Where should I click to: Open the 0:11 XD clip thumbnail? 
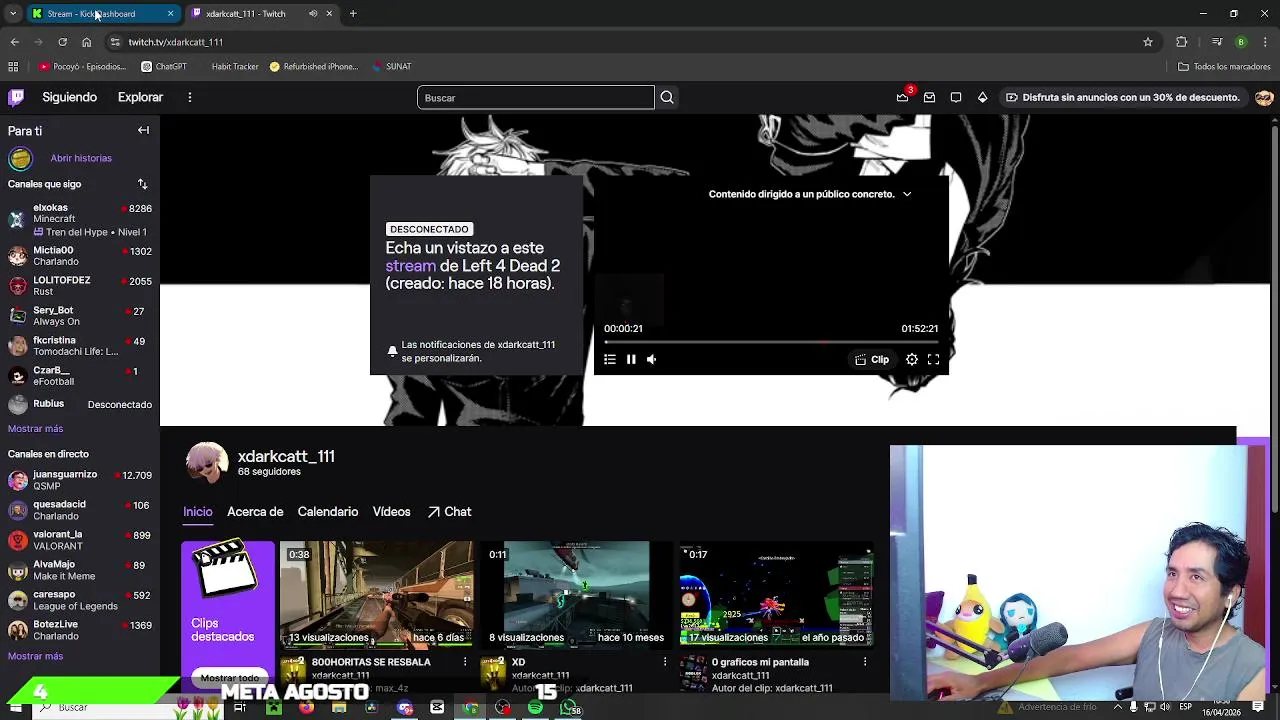pyautogui.click(x=576, y=595)
